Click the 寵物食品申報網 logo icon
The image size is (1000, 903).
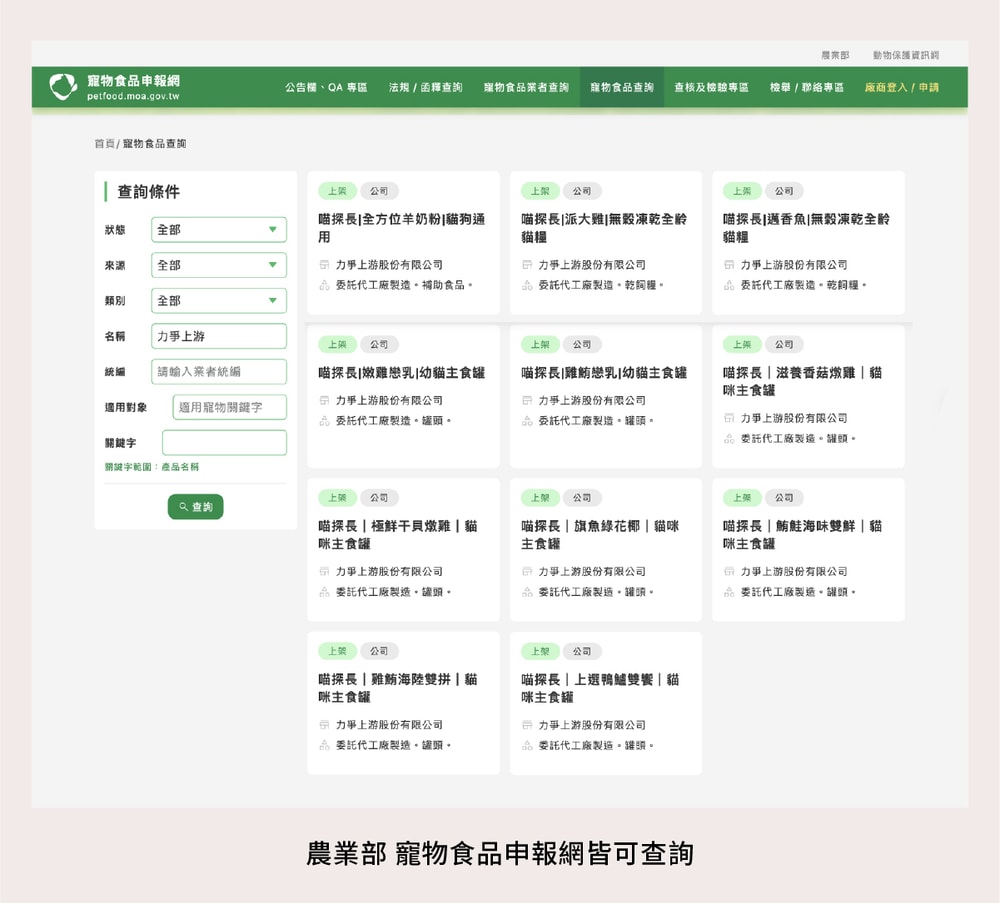click(x=62, y=87)
